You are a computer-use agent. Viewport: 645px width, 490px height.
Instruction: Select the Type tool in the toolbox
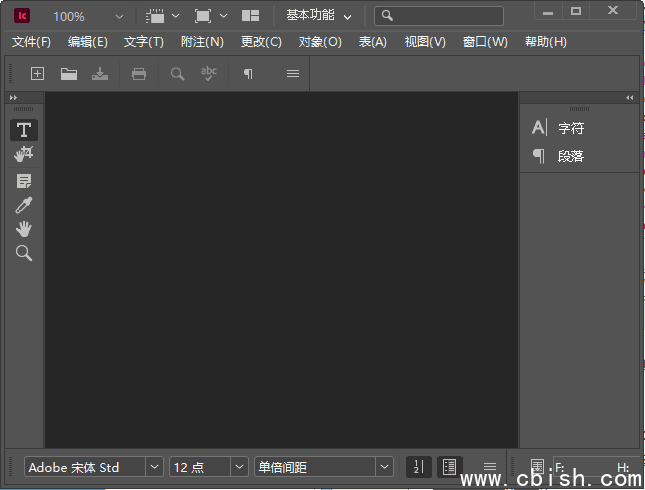click(24, 130)
